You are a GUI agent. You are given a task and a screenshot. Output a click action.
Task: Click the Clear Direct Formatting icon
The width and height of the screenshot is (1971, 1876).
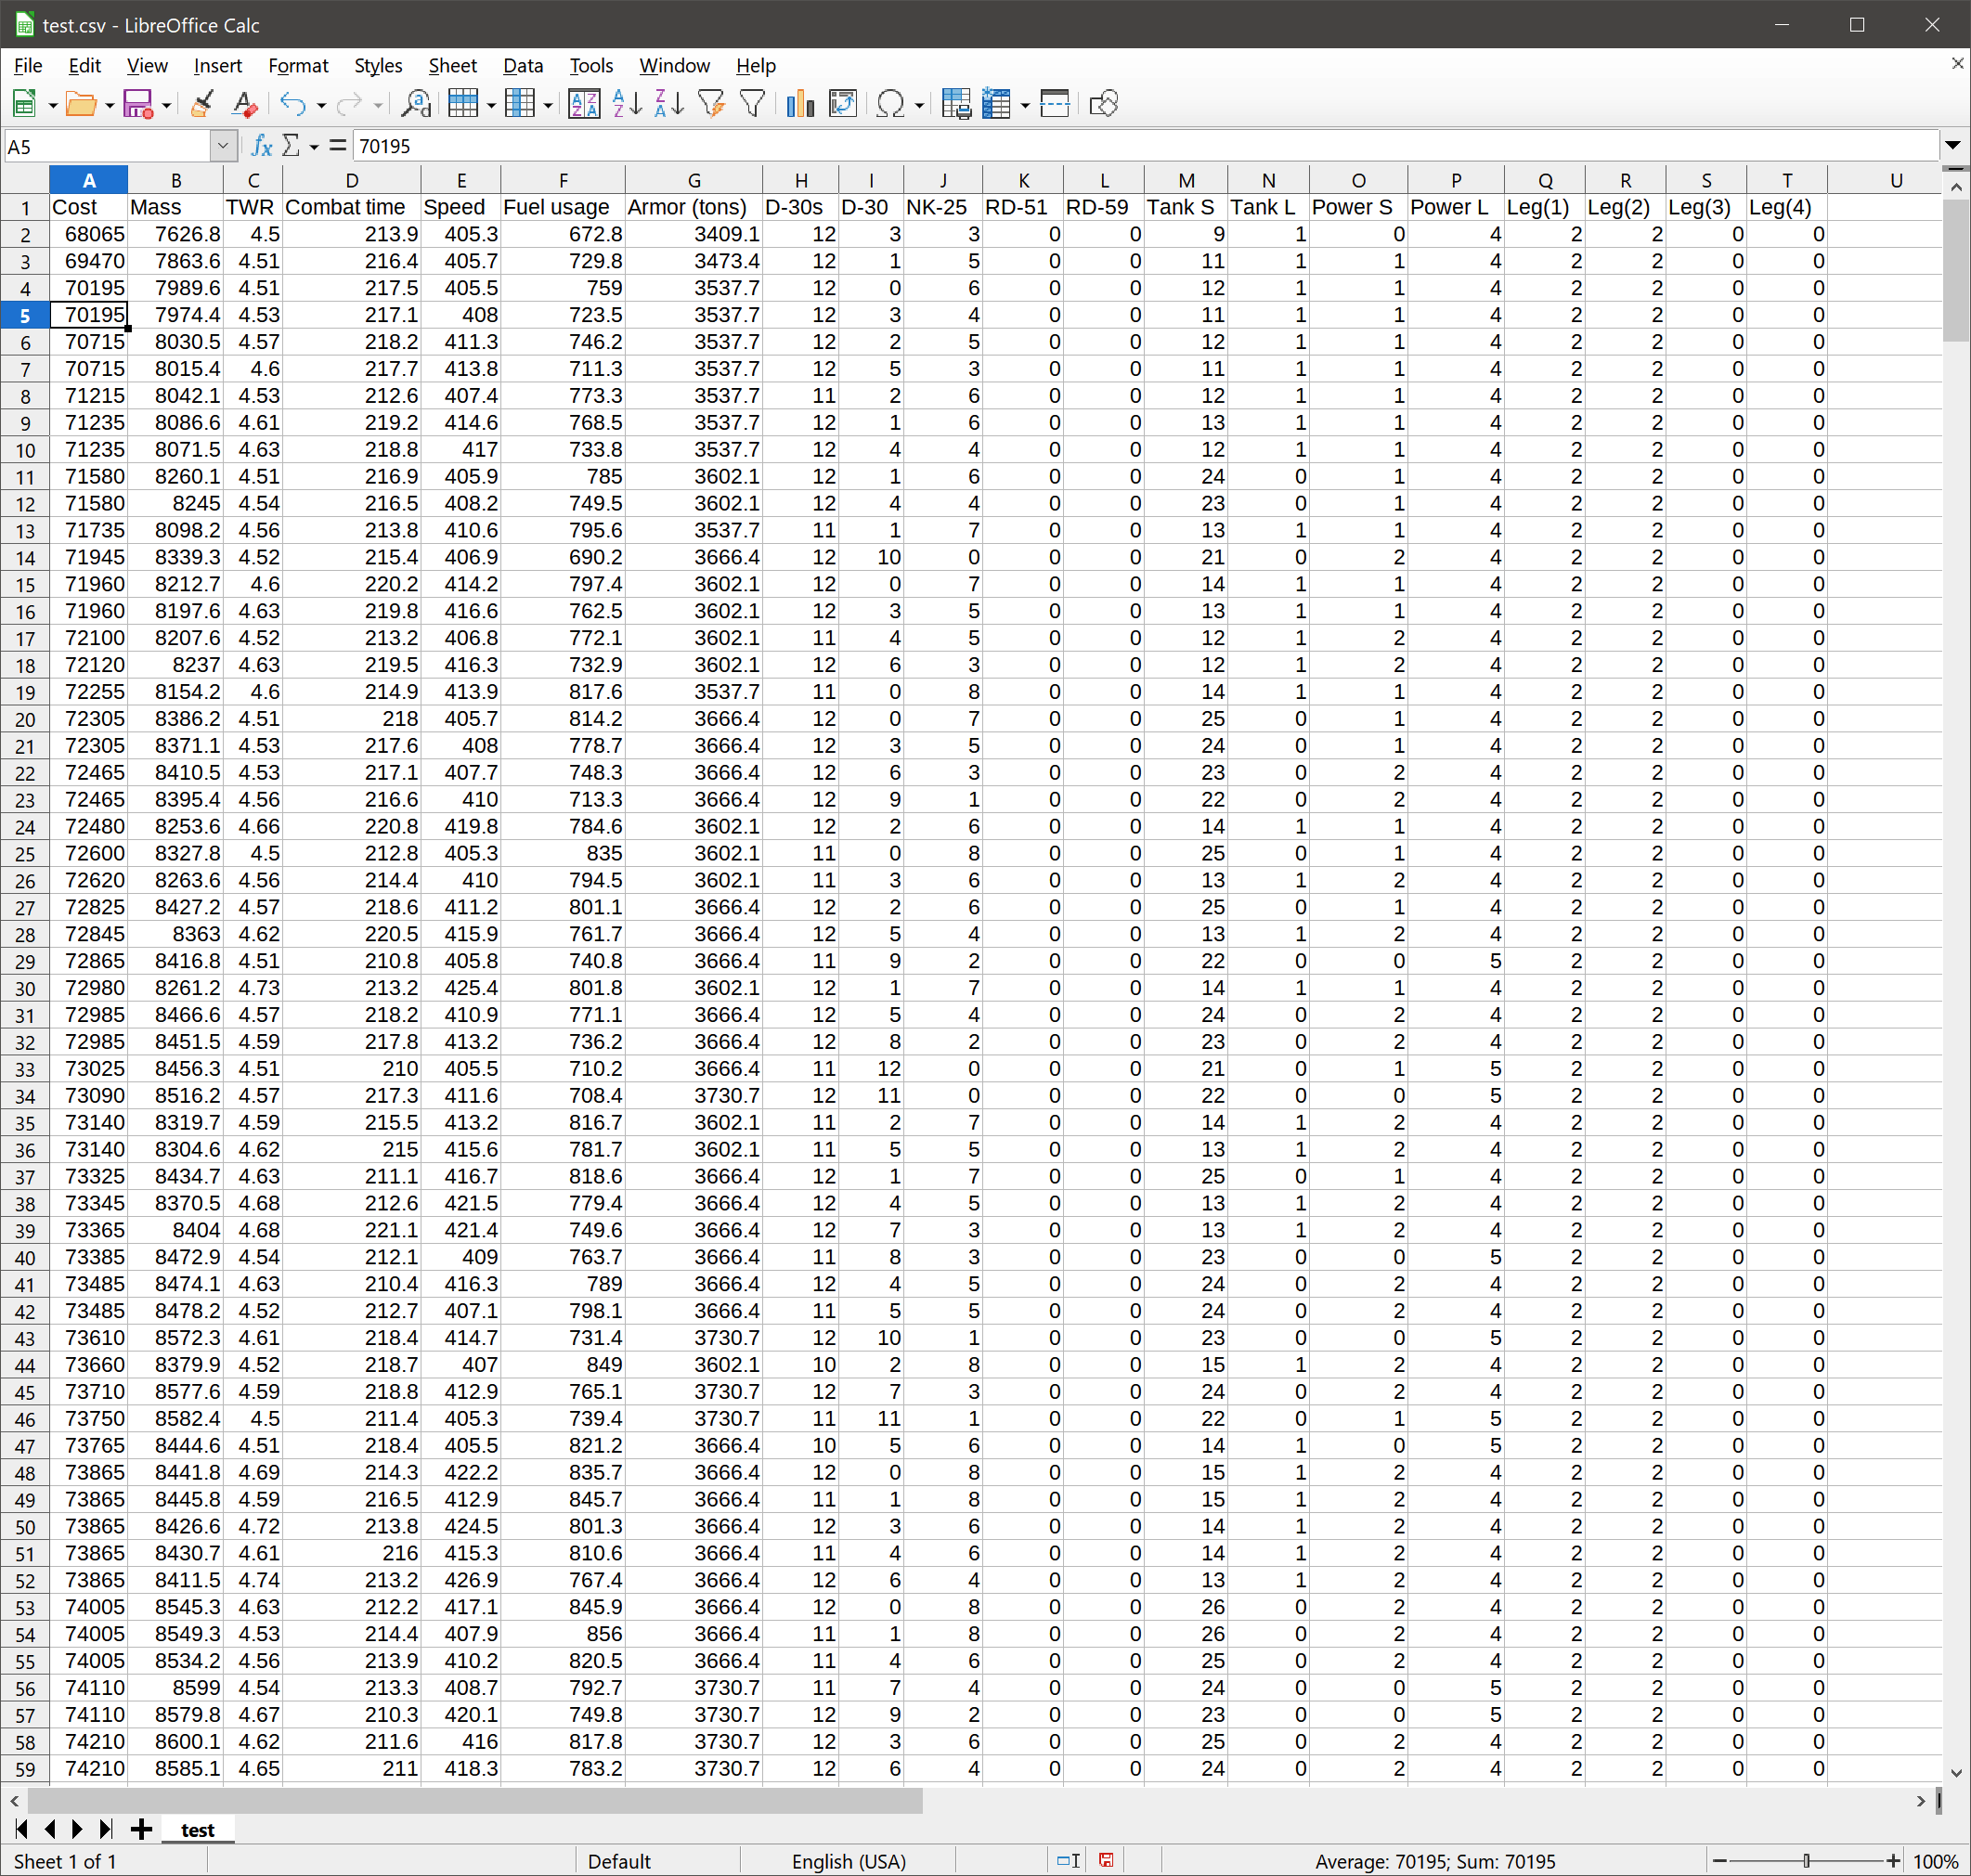245,104
